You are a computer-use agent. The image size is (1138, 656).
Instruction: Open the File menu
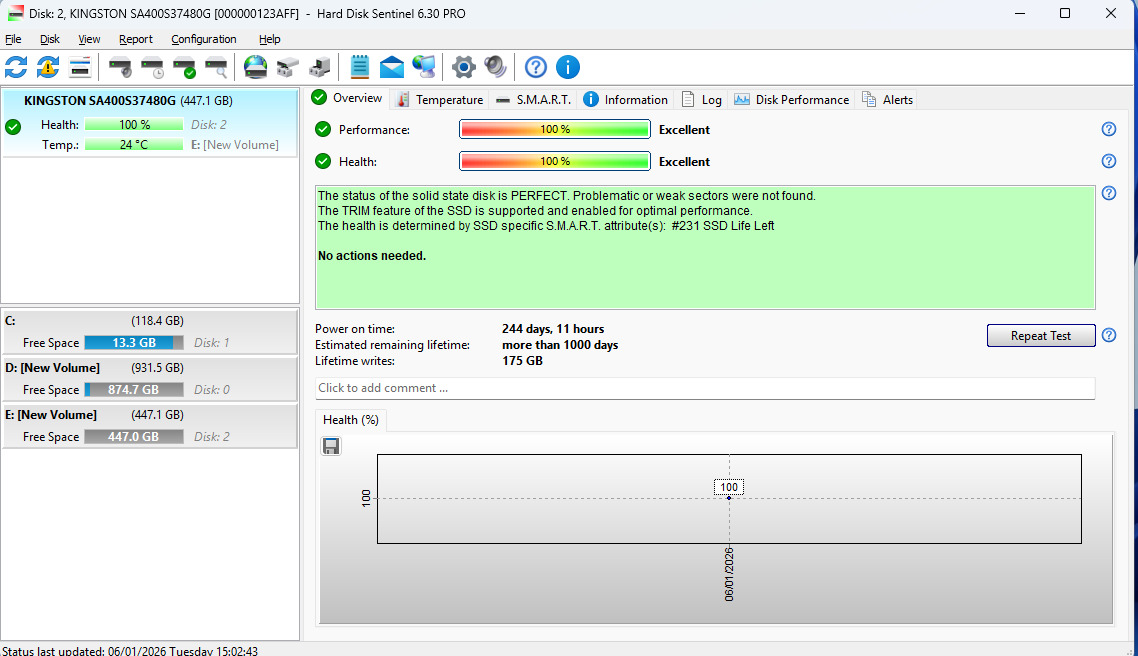[x=13, y=39]
